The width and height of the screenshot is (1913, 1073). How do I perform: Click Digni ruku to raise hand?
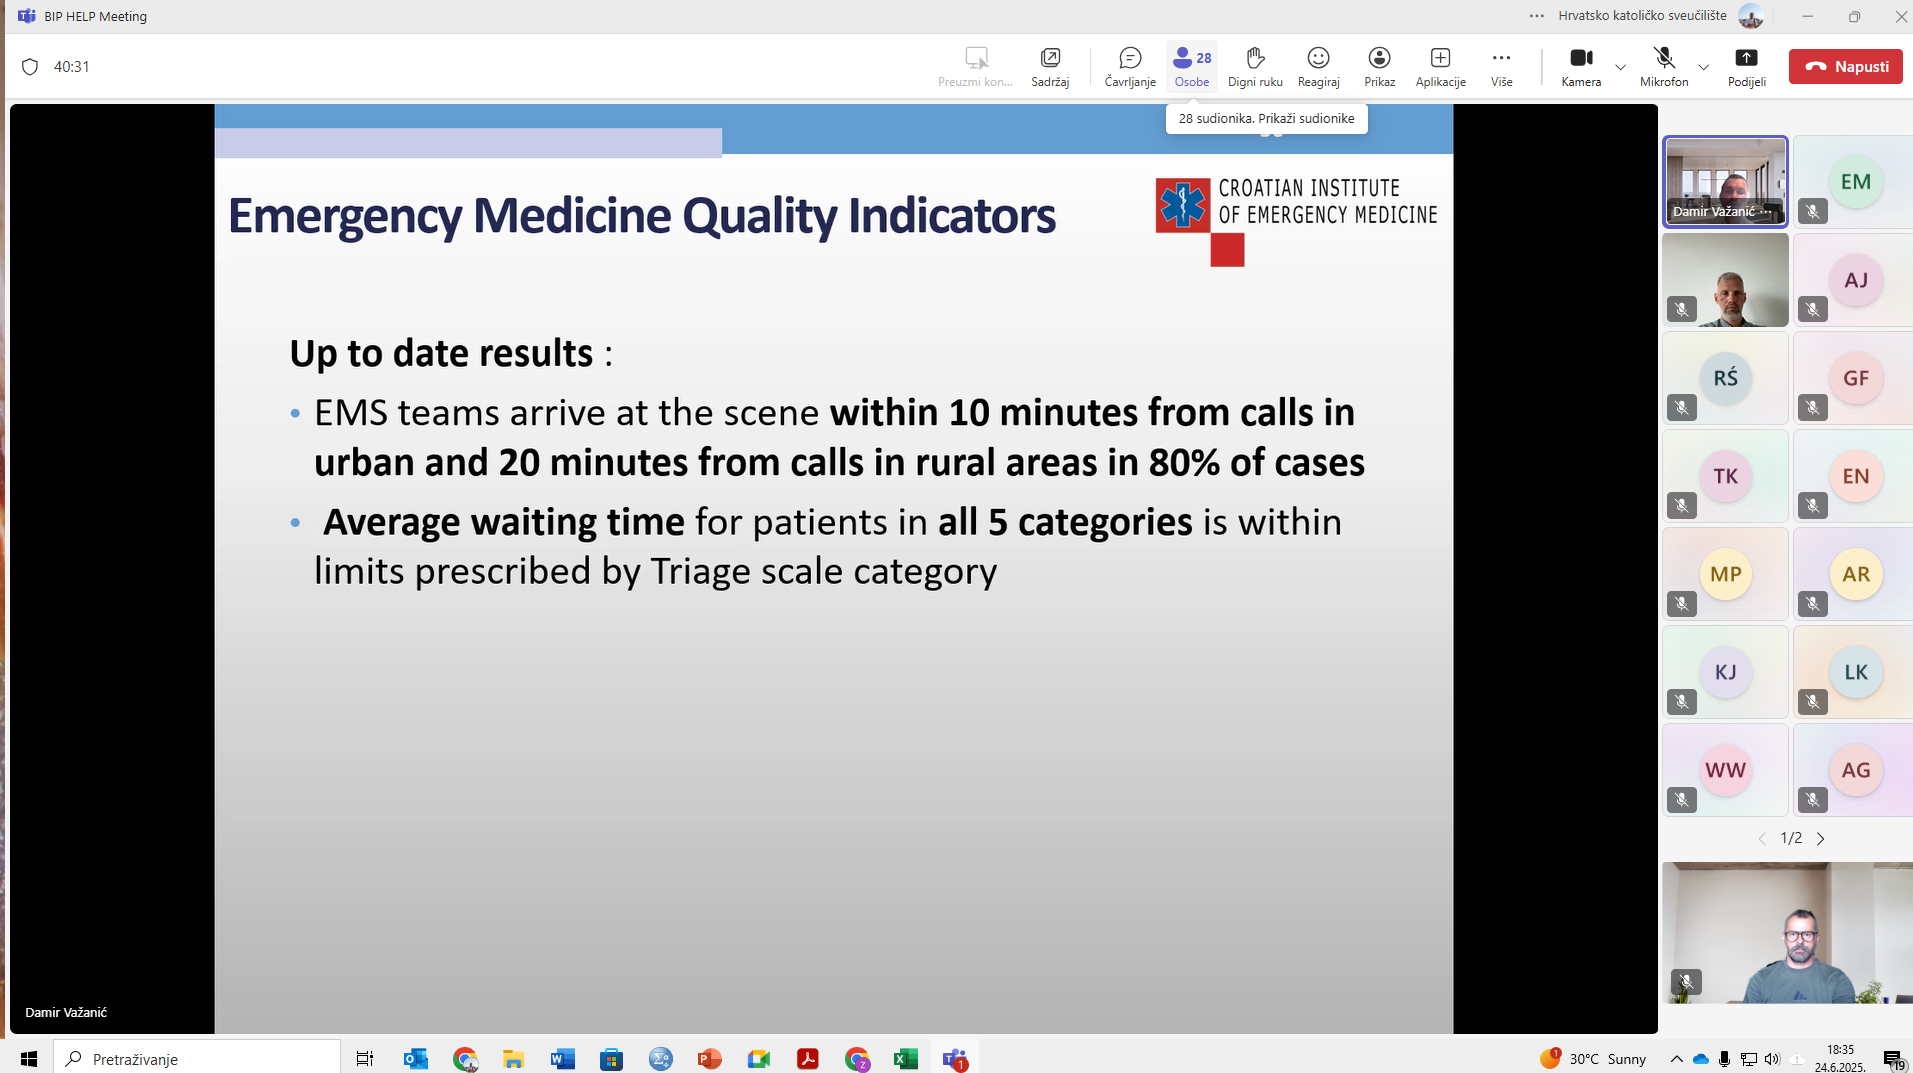click(1255, 66)
